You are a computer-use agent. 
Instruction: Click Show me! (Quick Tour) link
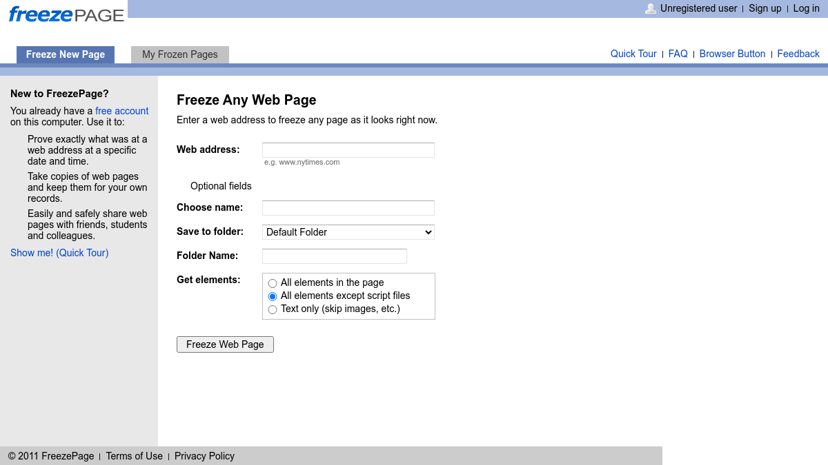(59, 253)
